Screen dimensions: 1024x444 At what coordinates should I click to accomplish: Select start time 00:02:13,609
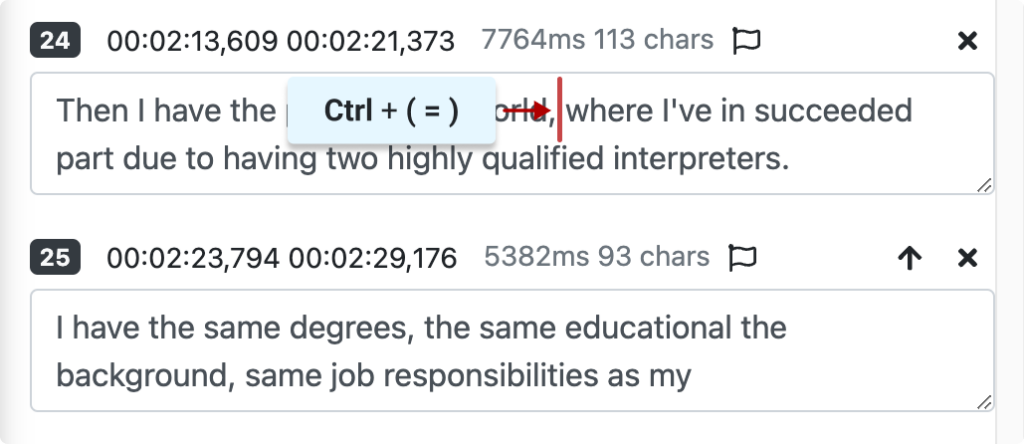click(192, 41)
